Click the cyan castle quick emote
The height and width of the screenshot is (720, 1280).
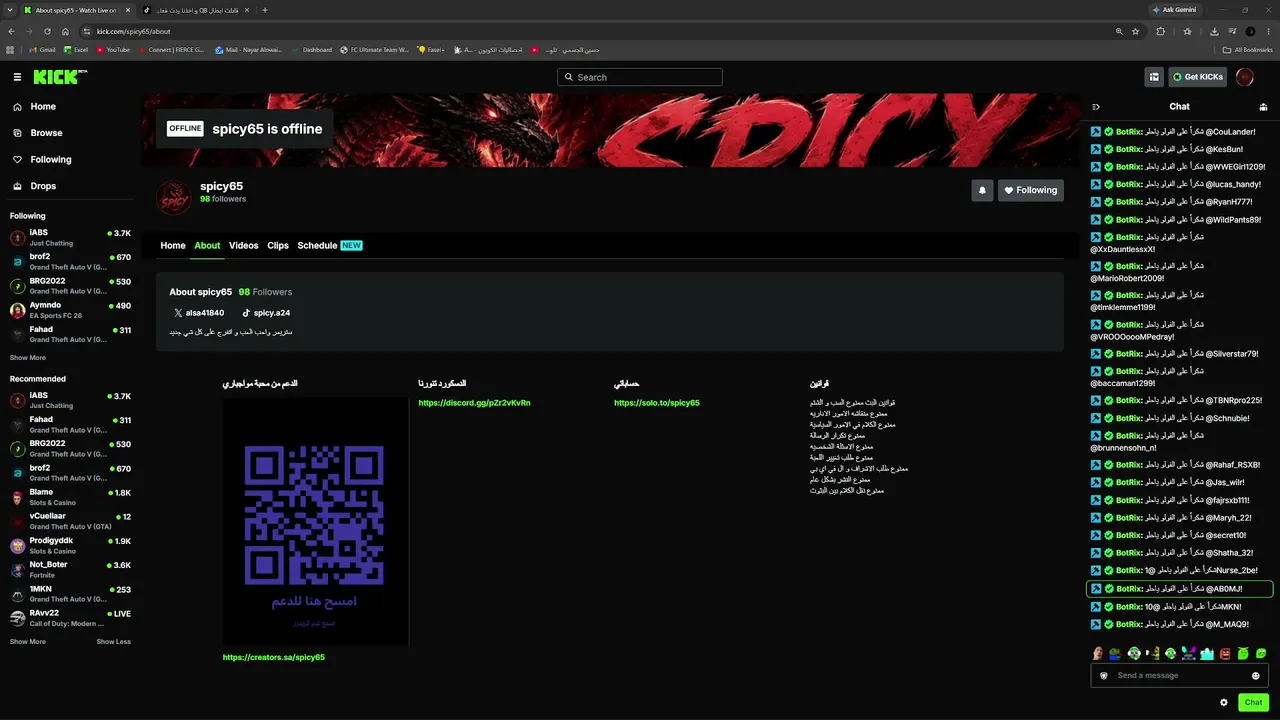point(1207,654)
